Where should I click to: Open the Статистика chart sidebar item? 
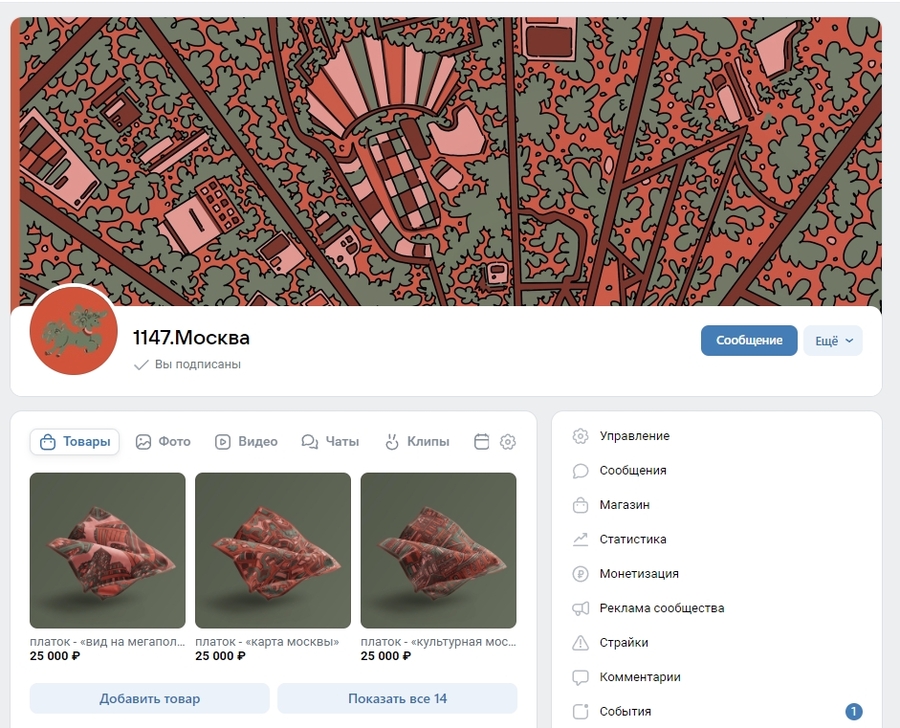632,539
